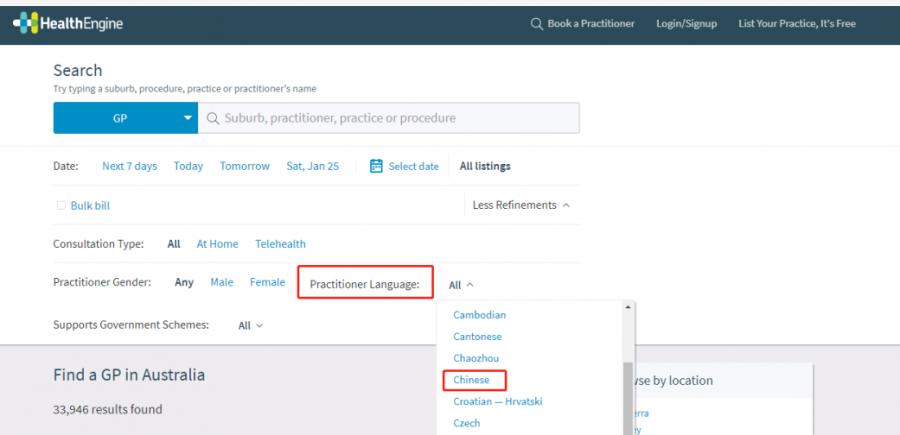Filter date by Sat, Jan 25
Screen dimensions: 900x435
(x=313, y=166)
